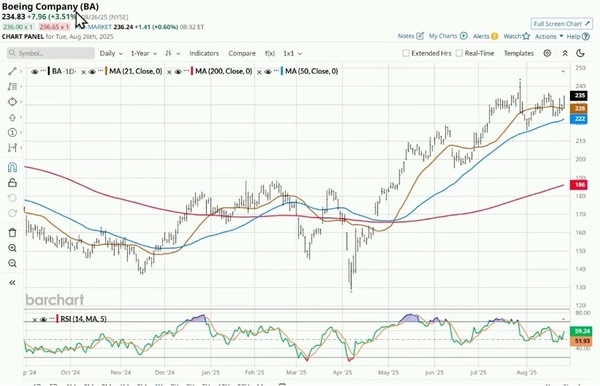Image resolution: width=600 pixels, height=386 pixels.
Task: Delete drawings with the trash can
Action: tap(12, 233)
